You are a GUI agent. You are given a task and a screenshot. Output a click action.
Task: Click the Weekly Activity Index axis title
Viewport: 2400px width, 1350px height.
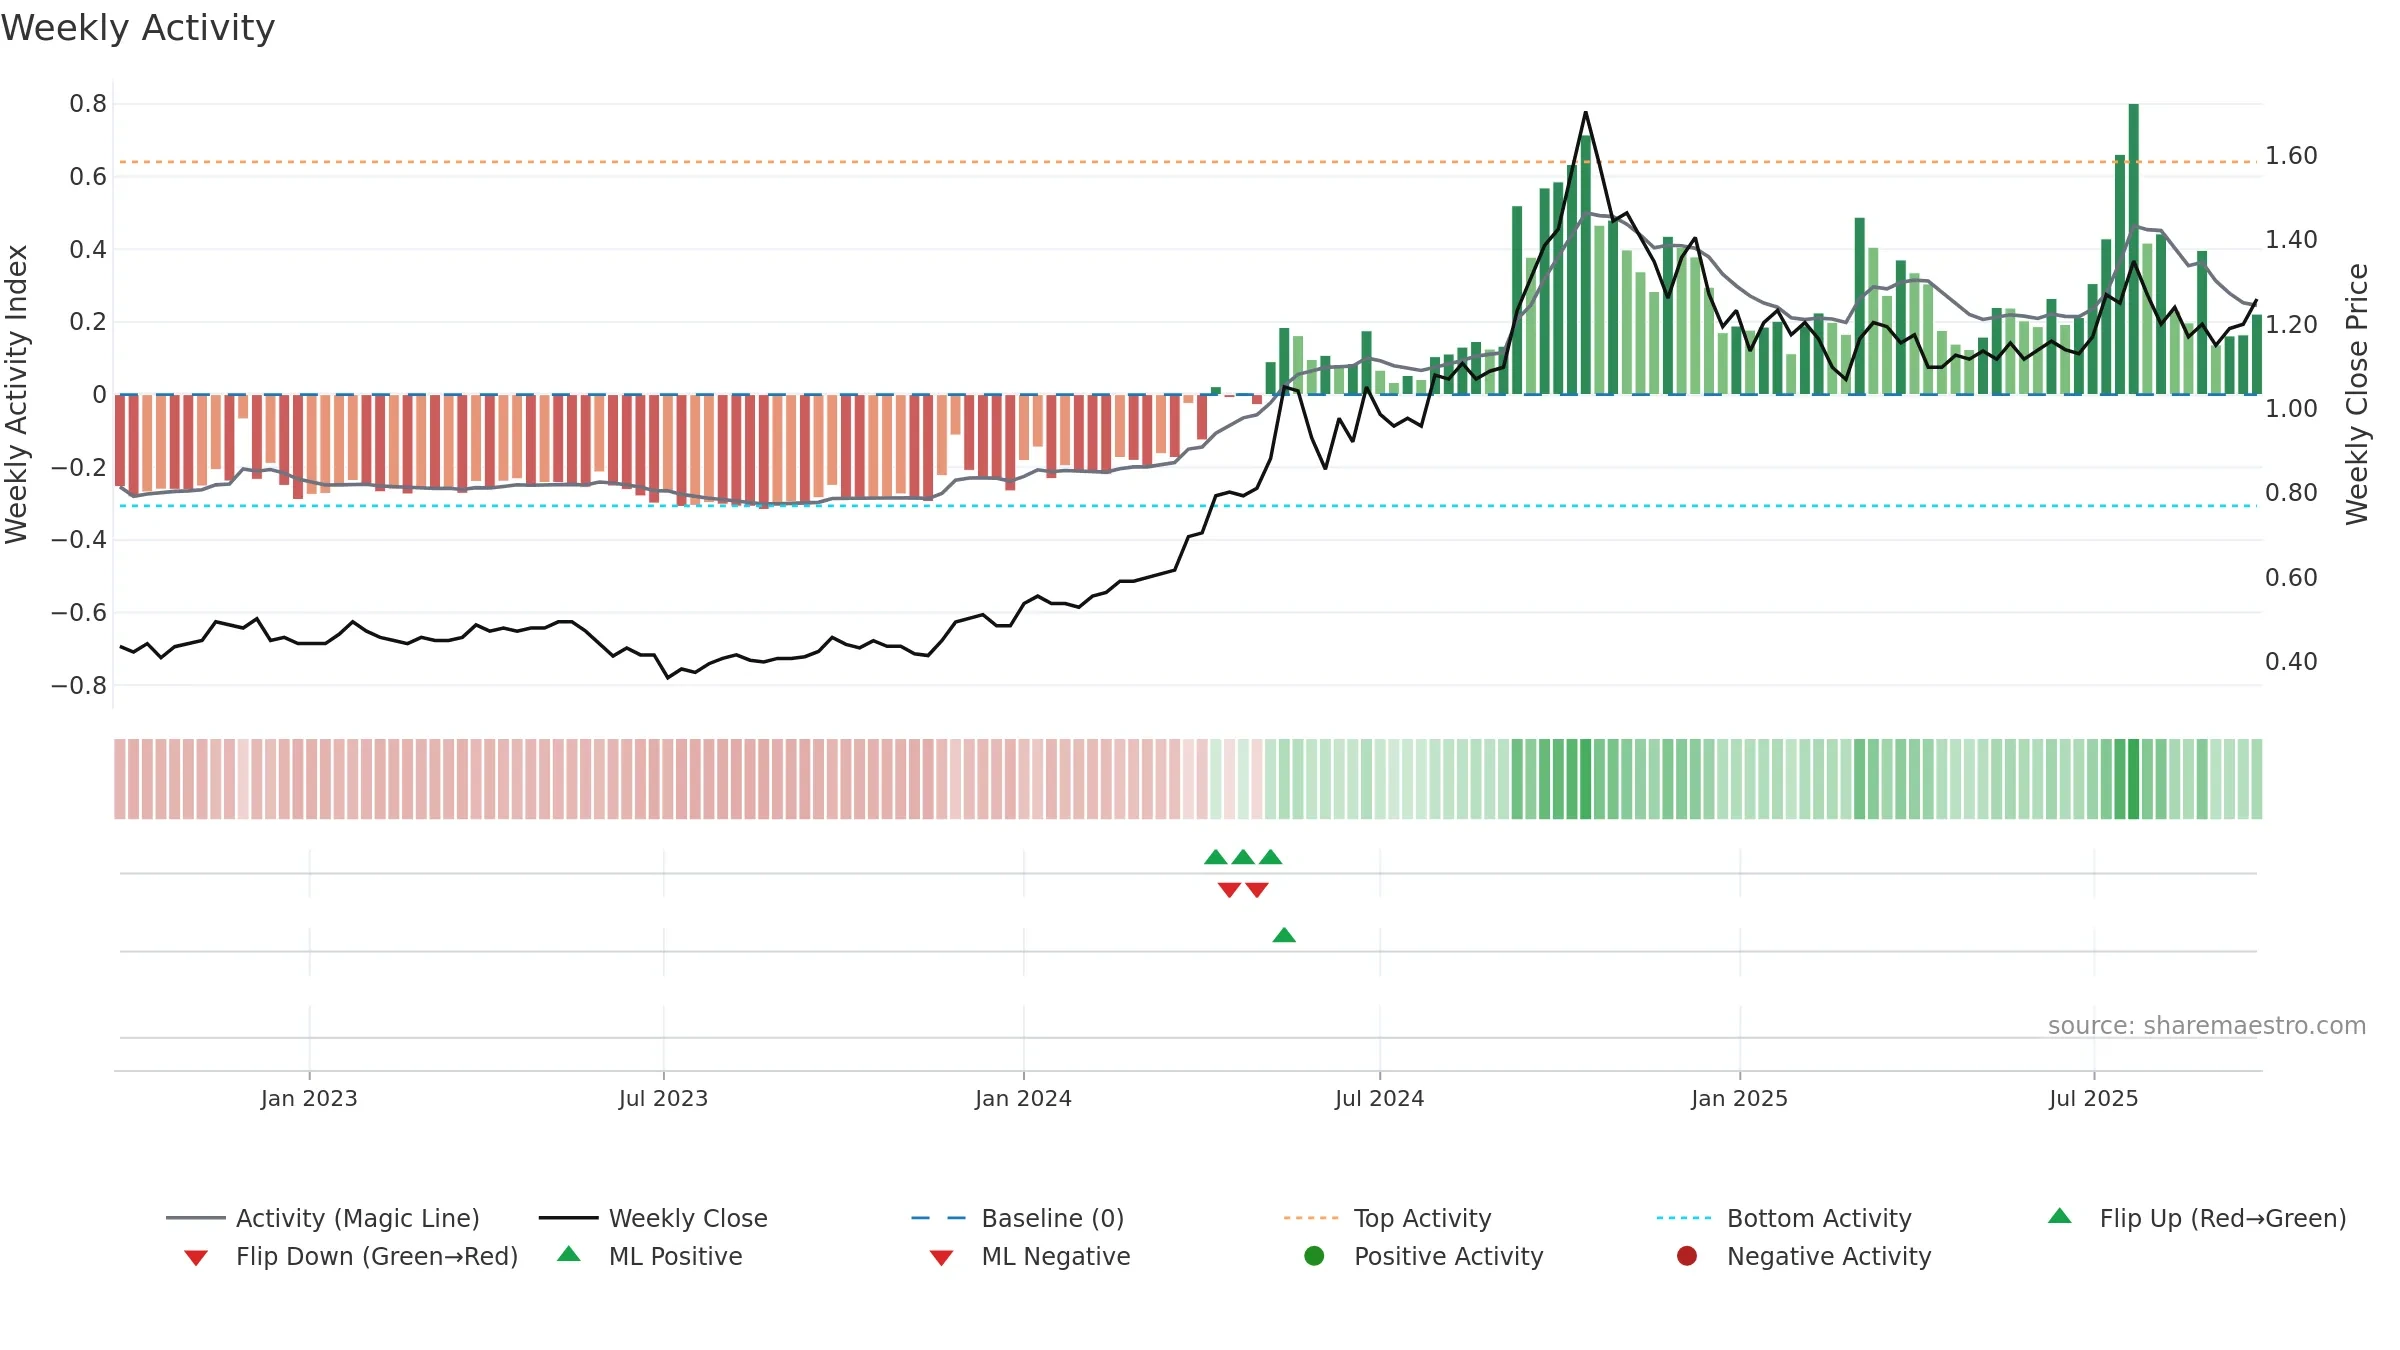pos(17,394)
